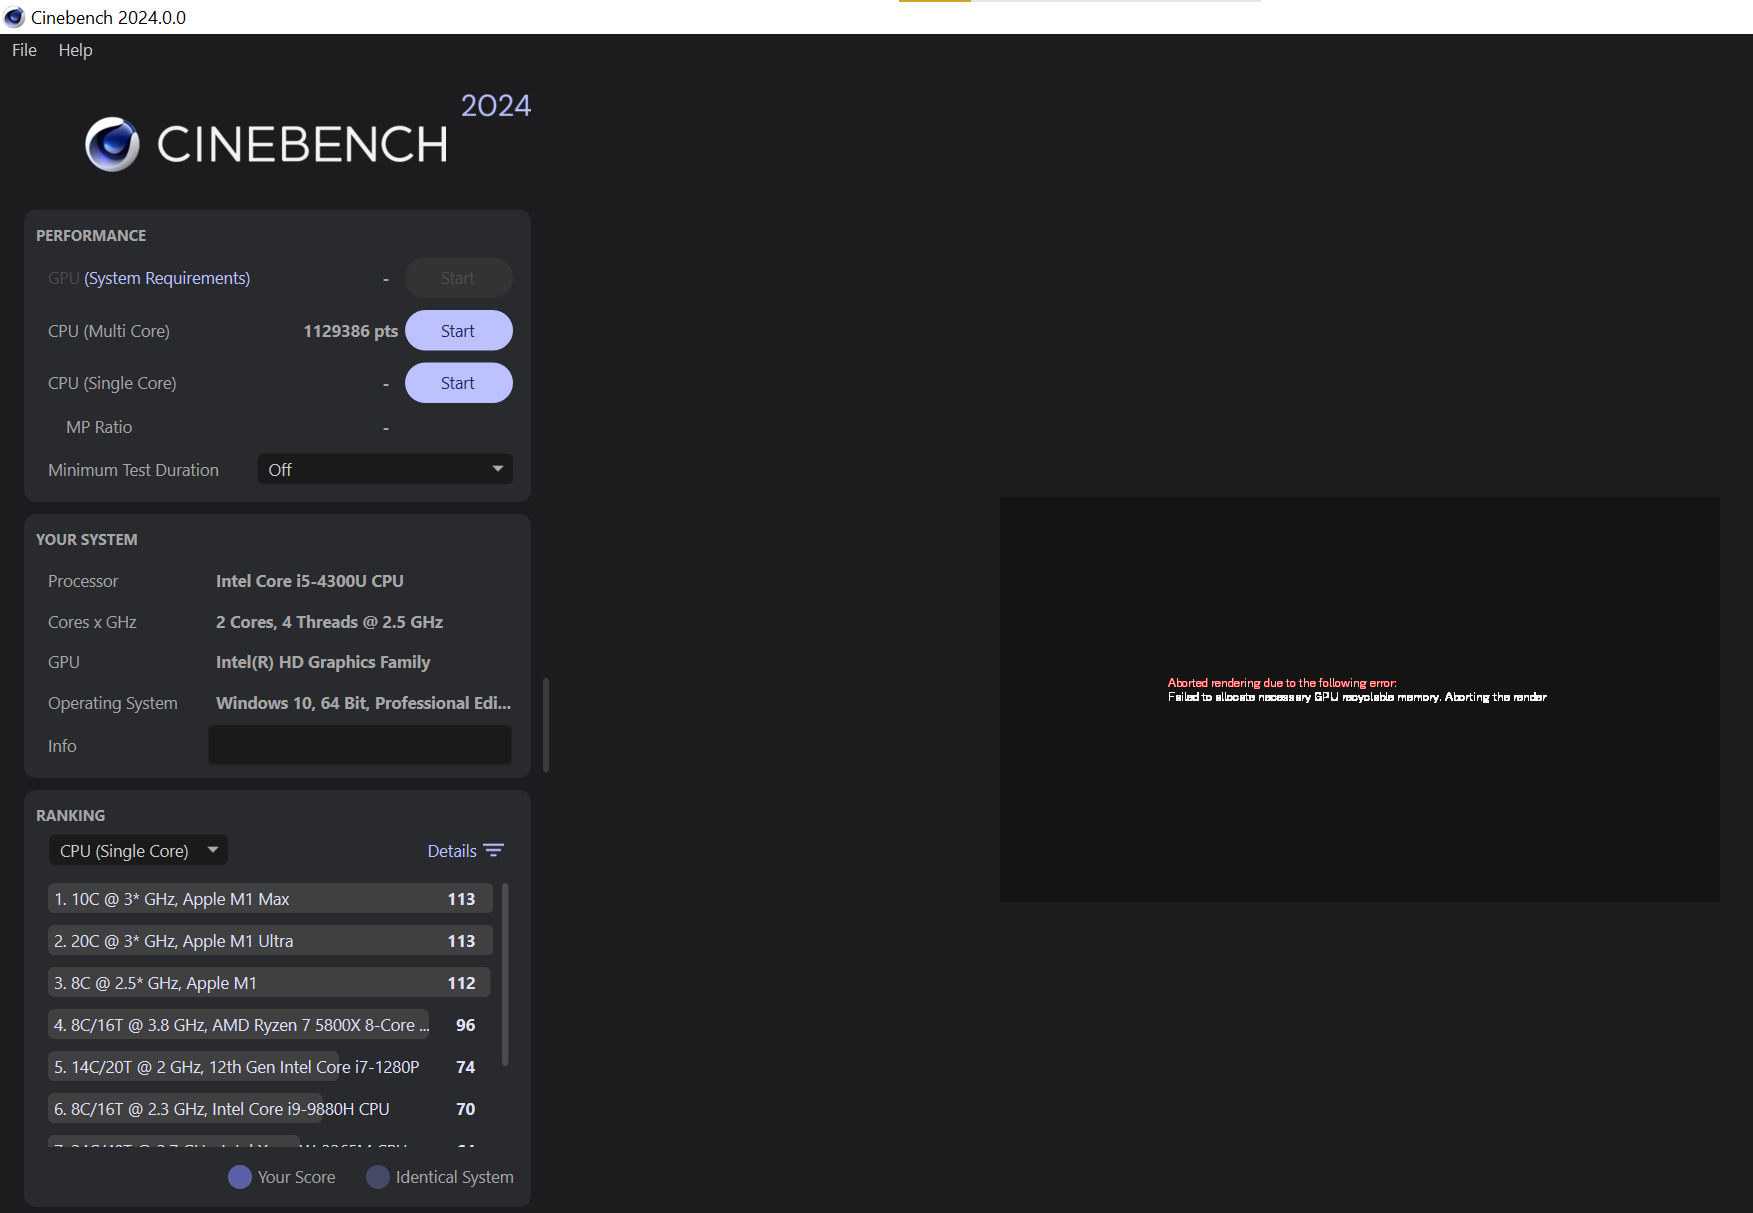Expand the Details options in Ranking panel

coord(452,849)
